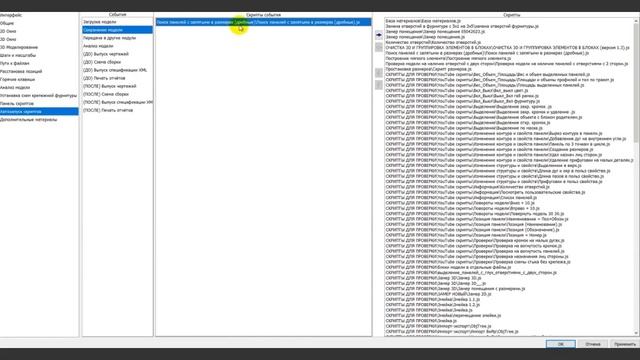Viewport: 640px width, 360px height.
Task: Click the scripts list scroll-up arrow
Action: [x=636, y=20]
